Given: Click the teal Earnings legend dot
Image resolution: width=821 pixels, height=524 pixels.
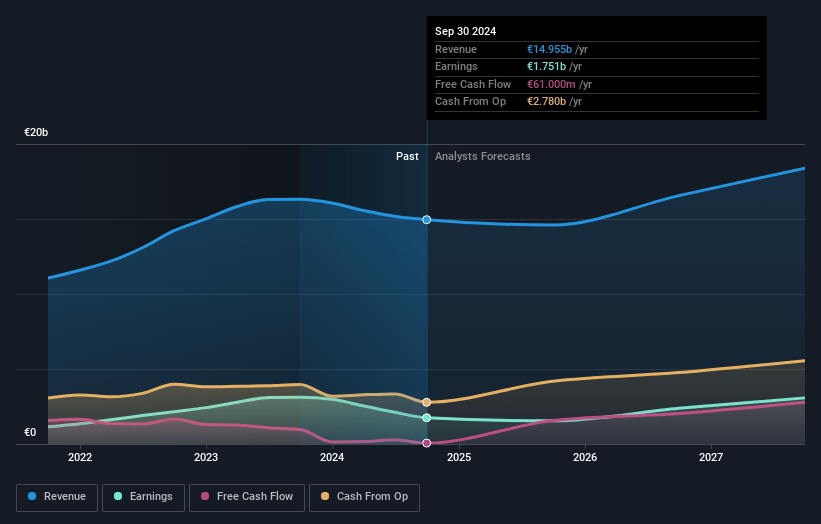Looking at the screenshot, I should [x=118, y=496].
